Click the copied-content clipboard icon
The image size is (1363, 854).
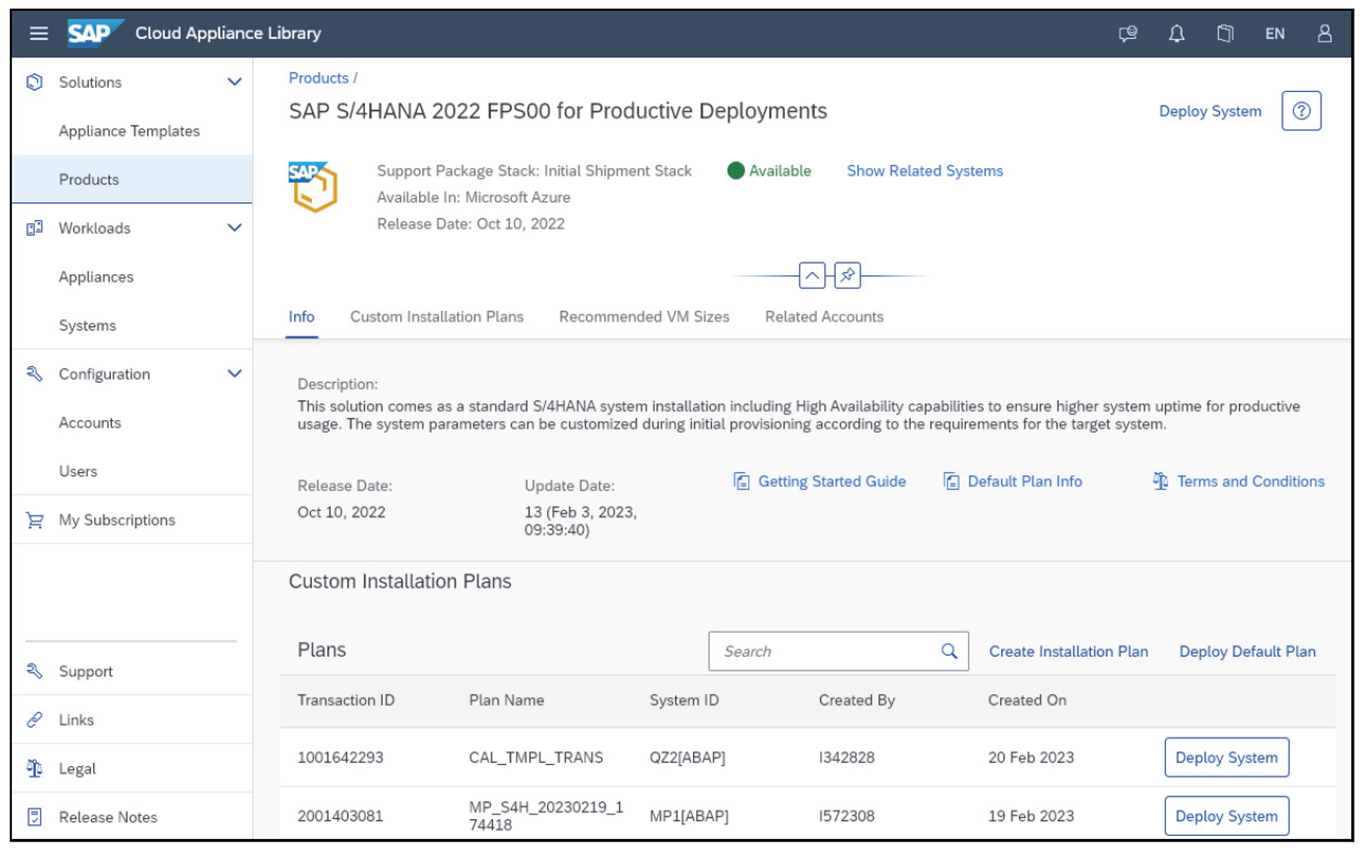1225,33
